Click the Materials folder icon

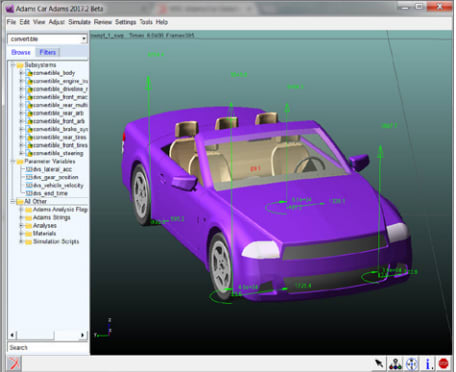click(28, 234)
